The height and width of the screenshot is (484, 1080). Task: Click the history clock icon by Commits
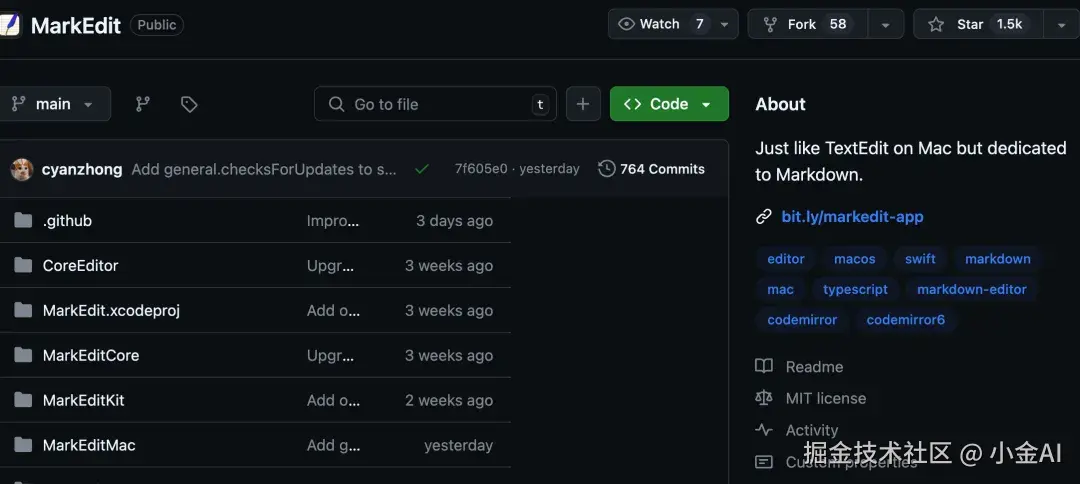click(606, 169)
